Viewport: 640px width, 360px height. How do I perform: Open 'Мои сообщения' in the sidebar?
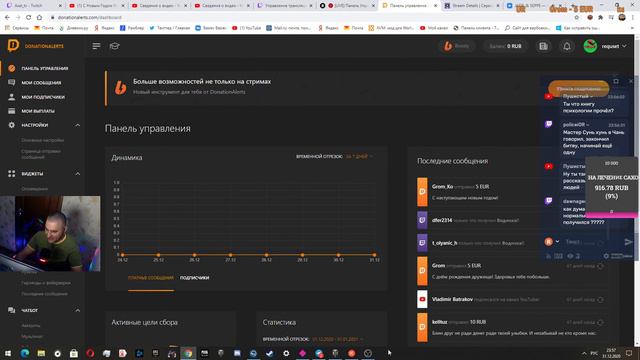tap(41, 82)
